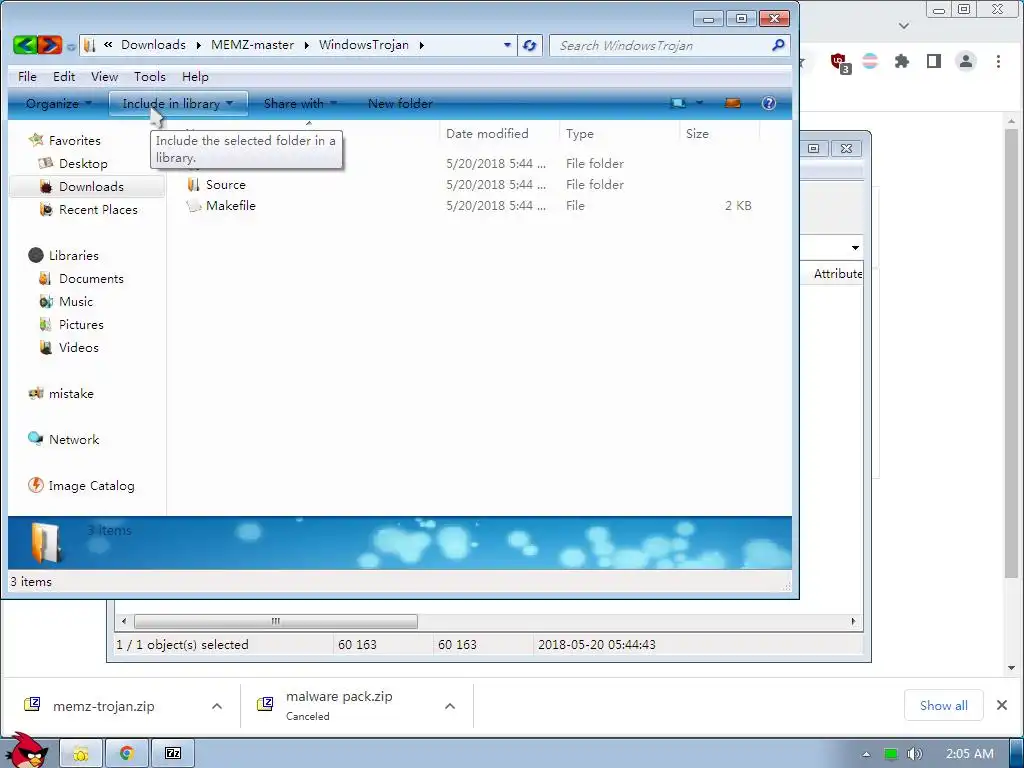Sort by Size column header
This screenshot has width=1024, height=768.
click(720, 134)
